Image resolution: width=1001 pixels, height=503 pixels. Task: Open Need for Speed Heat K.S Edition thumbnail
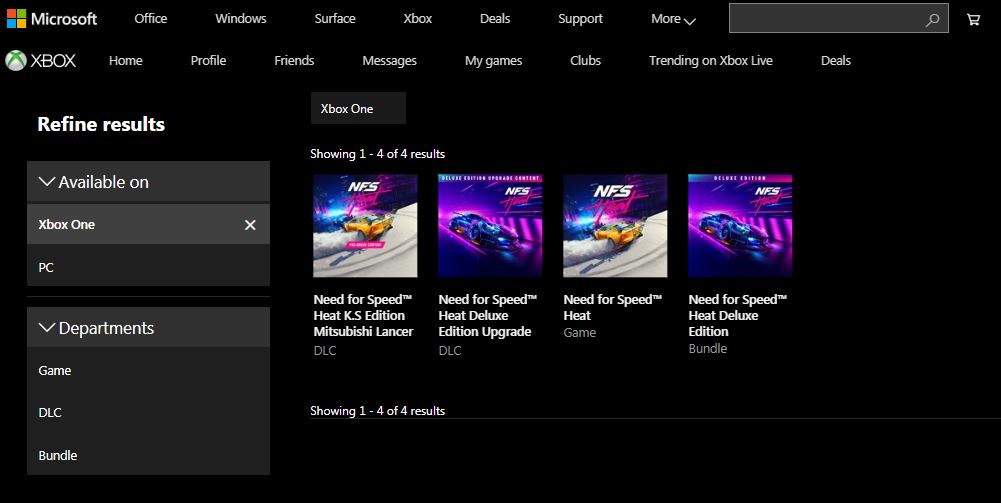365,226
